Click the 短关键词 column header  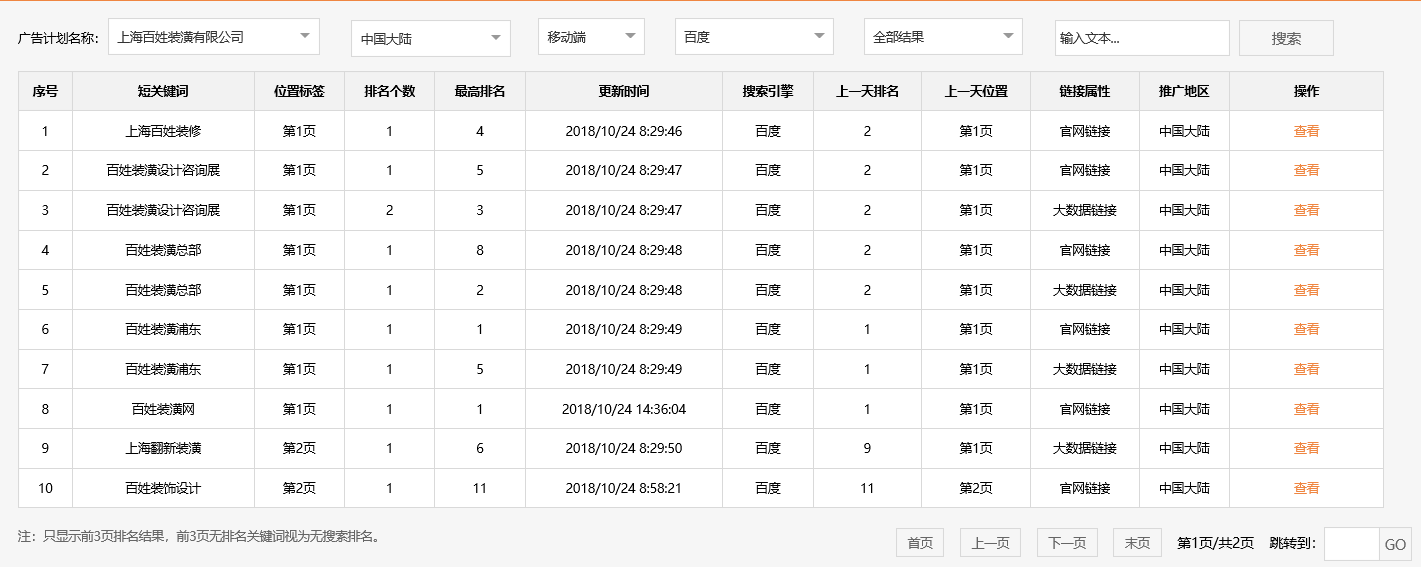click(163, 91)
